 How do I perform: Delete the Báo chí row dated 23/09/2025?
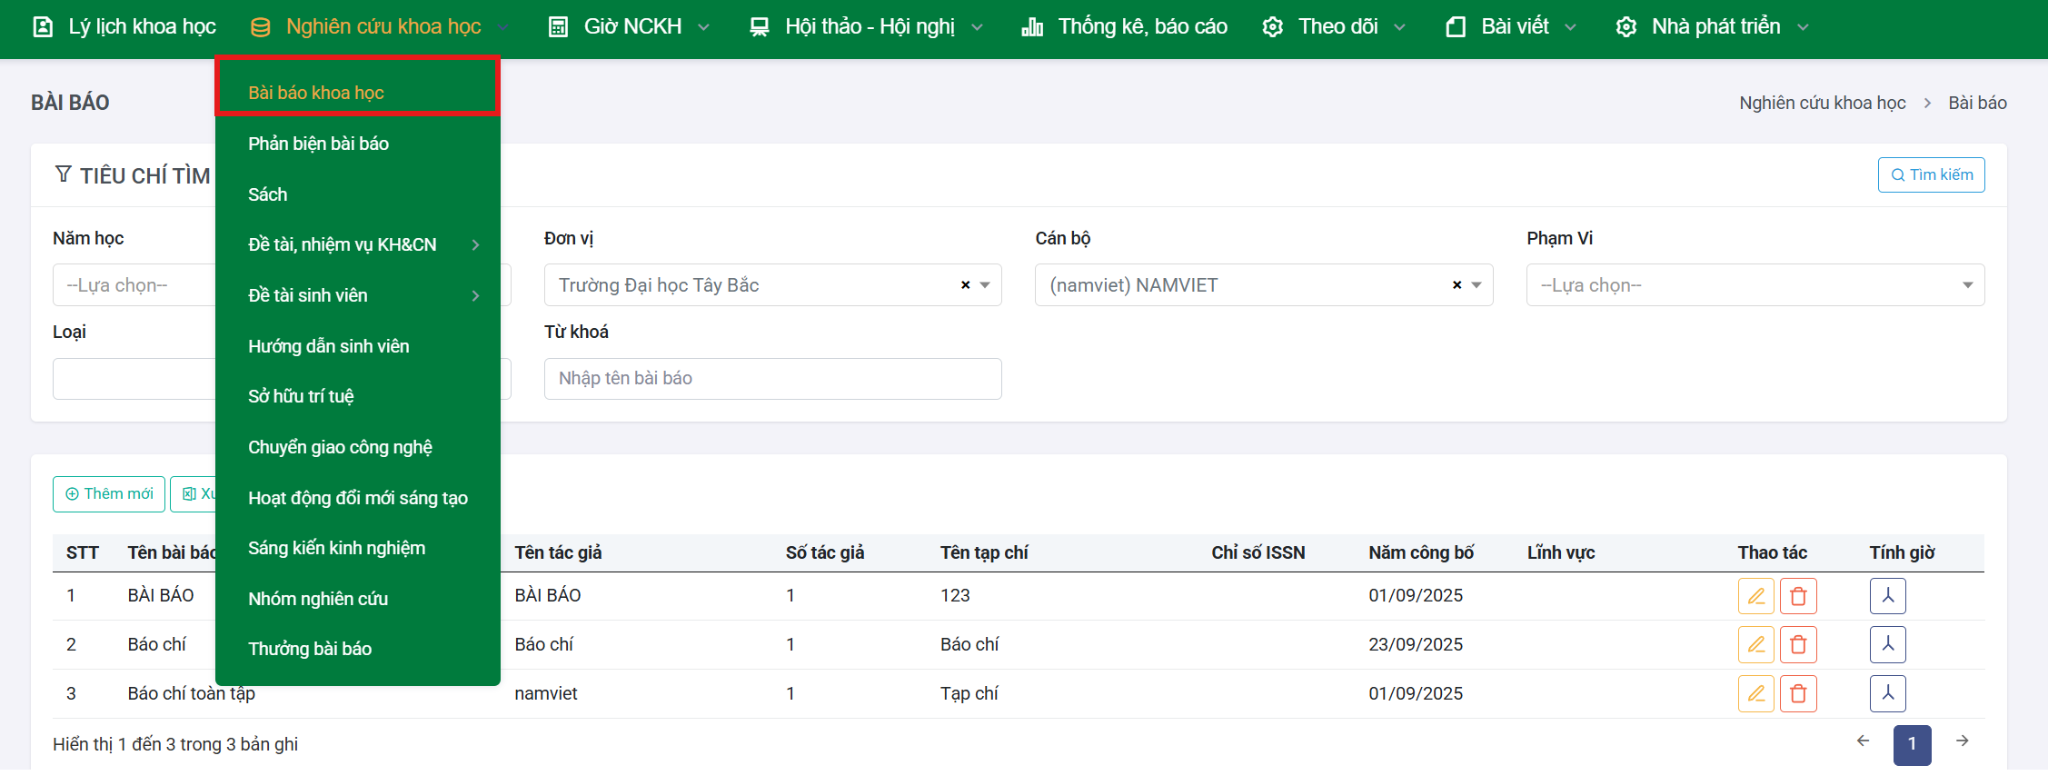pyautogui.click(x=1798, y=645)
